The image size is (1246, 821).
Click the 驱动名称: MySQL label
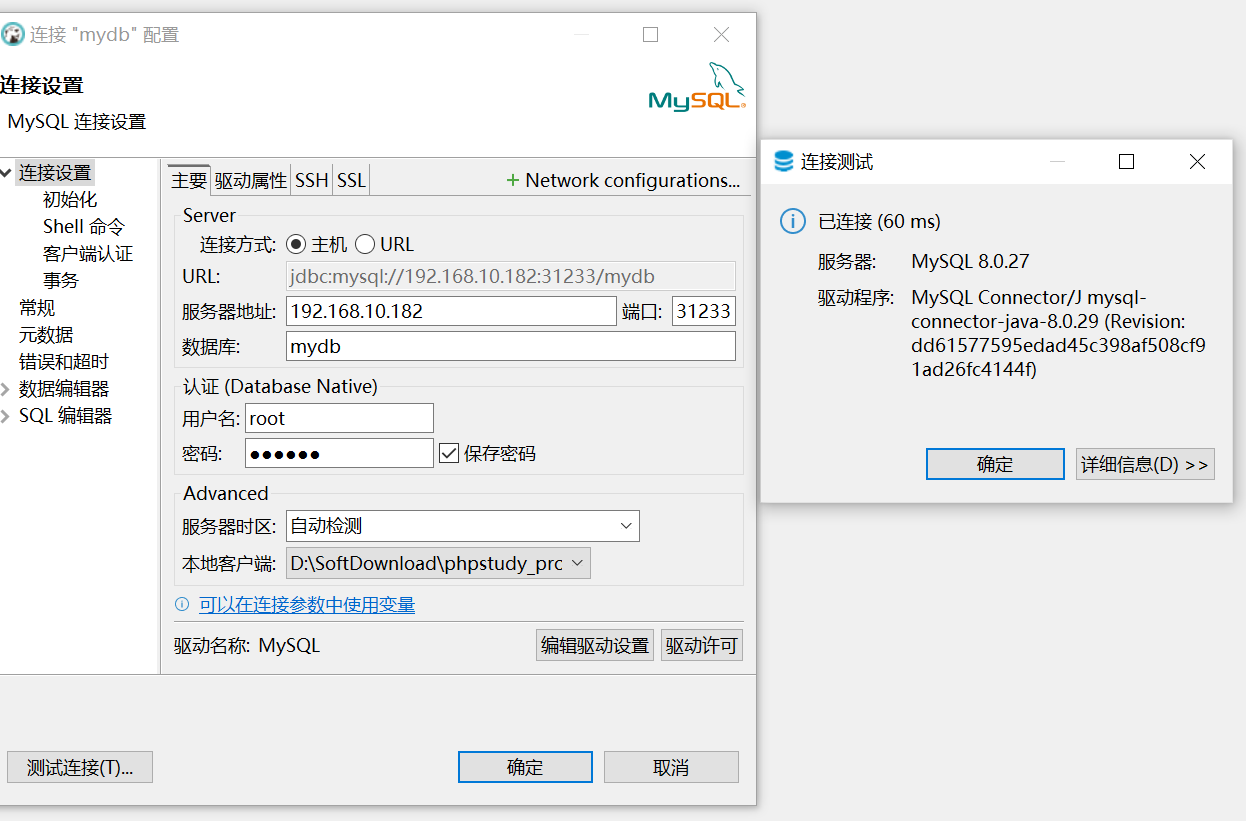(247, 646)
